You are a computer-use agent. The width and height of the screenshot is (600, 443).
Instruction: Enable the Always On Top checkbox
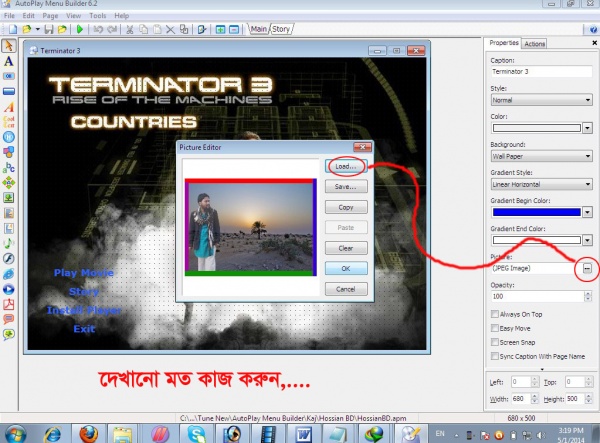pos(495,314)
